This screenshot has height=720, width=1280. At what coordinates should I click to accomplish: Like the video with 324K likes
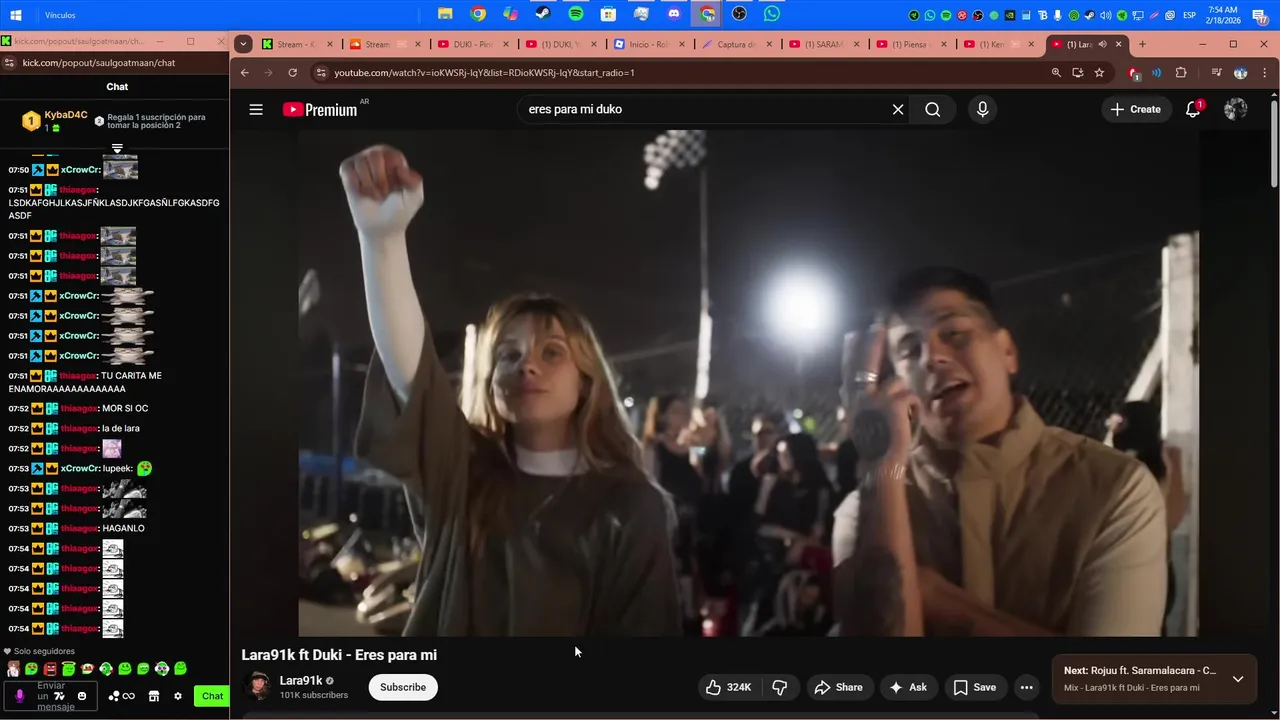coord(729,687)
